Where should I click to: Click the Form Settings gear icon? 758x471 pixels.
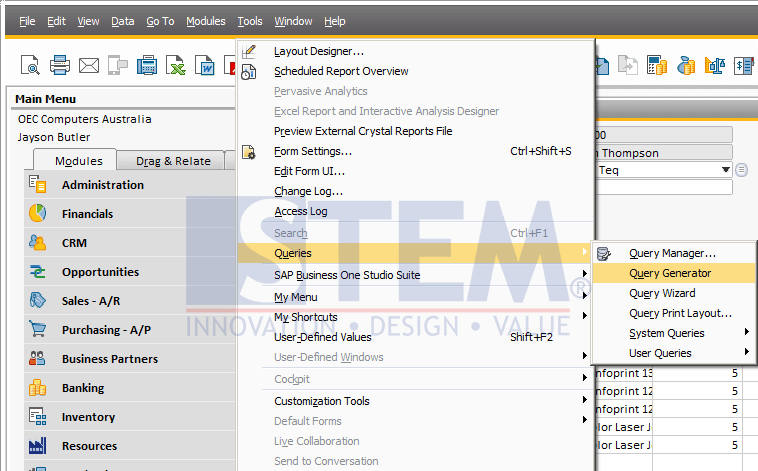[x=248, y=152]
